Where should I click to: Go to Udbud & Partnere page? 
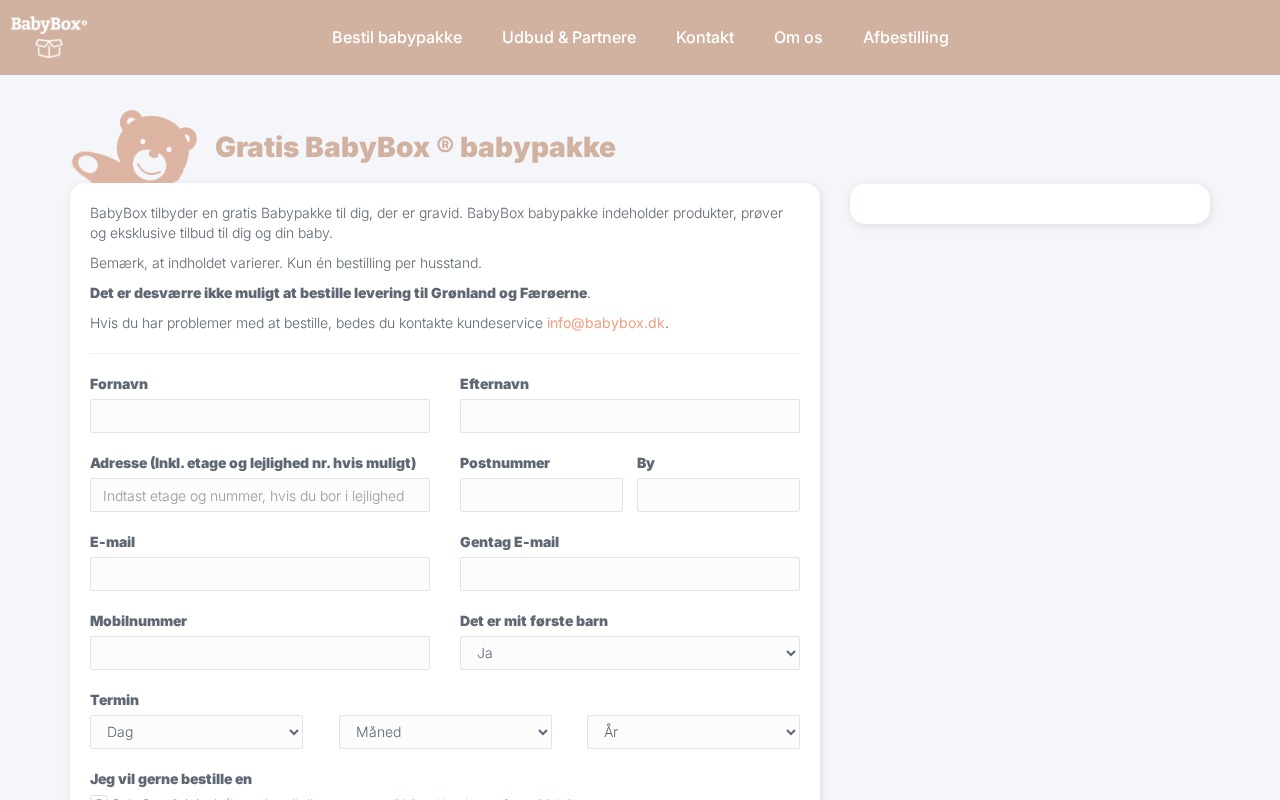pos(569,37)
